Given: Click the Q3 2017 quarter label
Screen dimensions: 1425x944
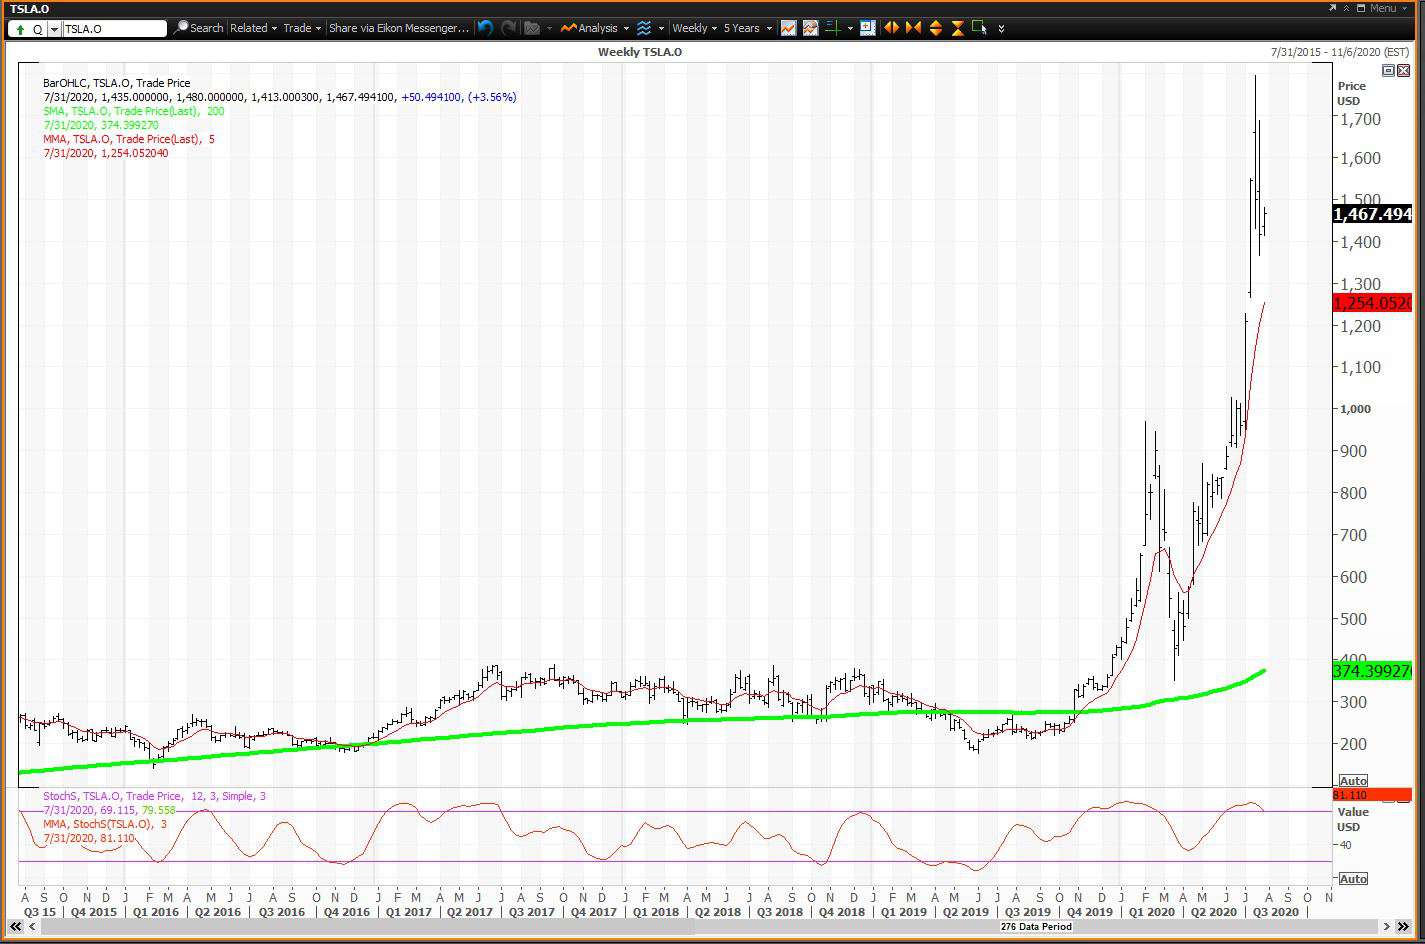Looking at the screenshot, I should click(532, 912).
